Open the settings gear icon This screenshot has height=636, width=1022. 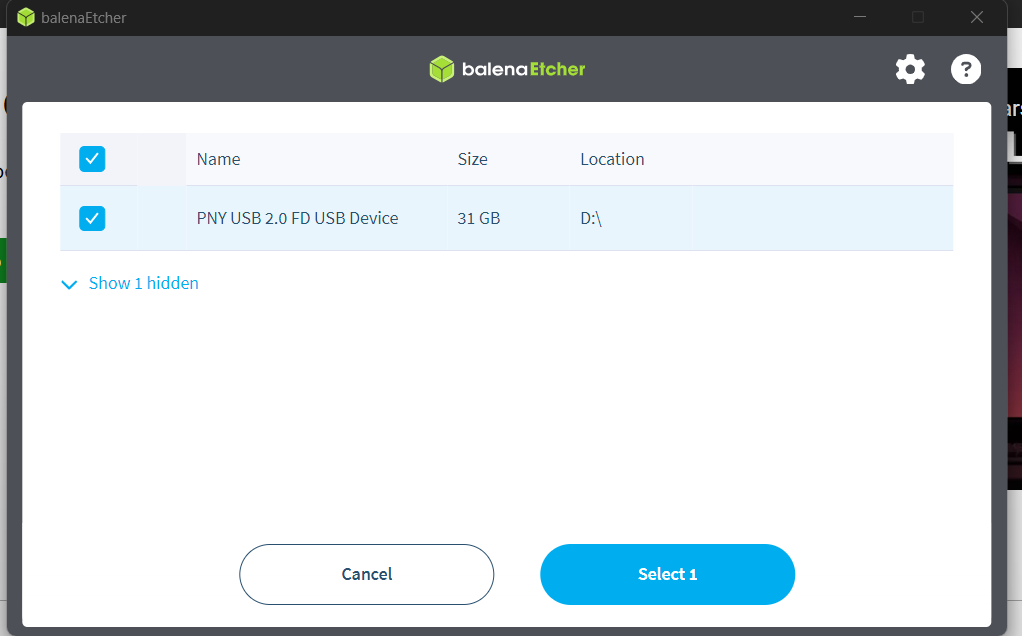click(x=910, y=69)
